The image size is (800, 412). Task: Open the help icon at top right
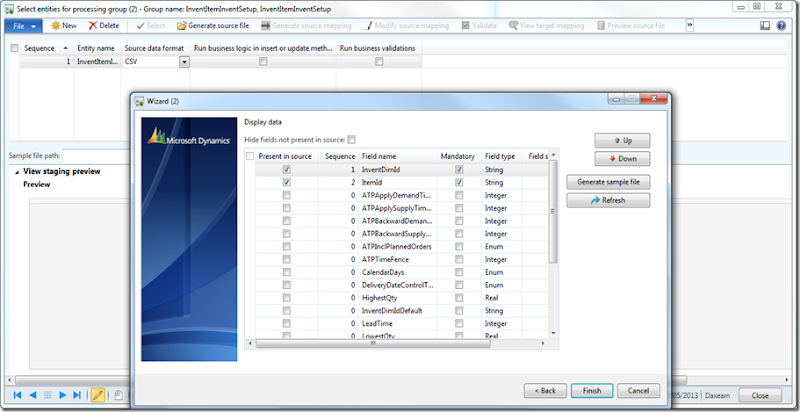780,25
